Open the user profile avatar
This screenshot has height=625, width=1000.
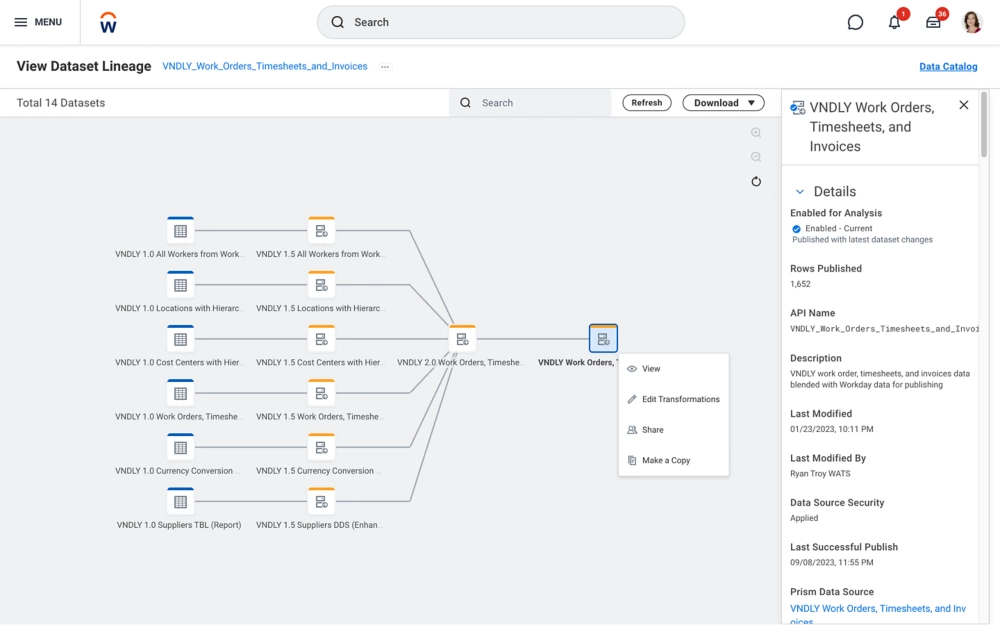(971, 22)
